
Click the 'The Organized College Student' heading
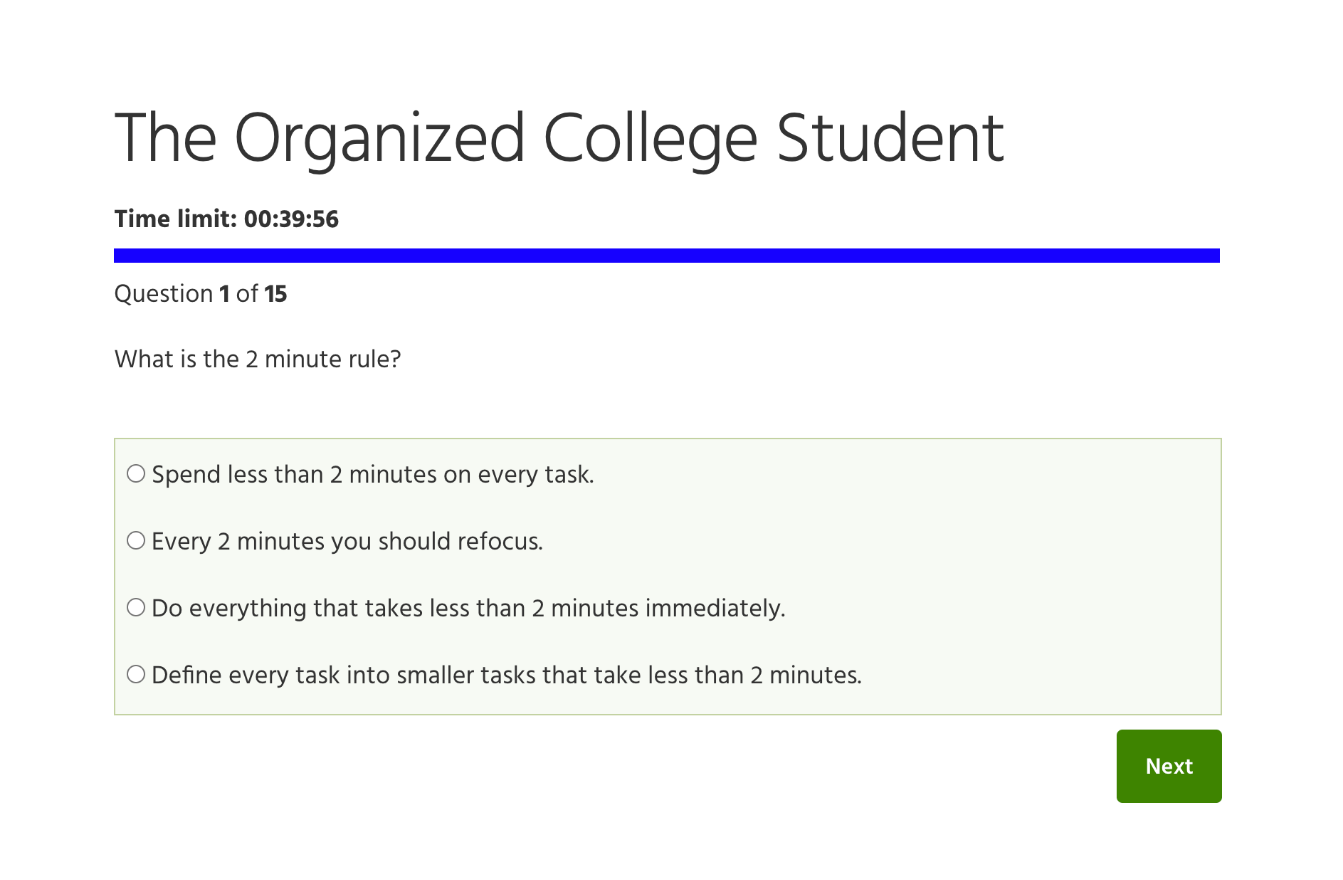pos(559,139)
